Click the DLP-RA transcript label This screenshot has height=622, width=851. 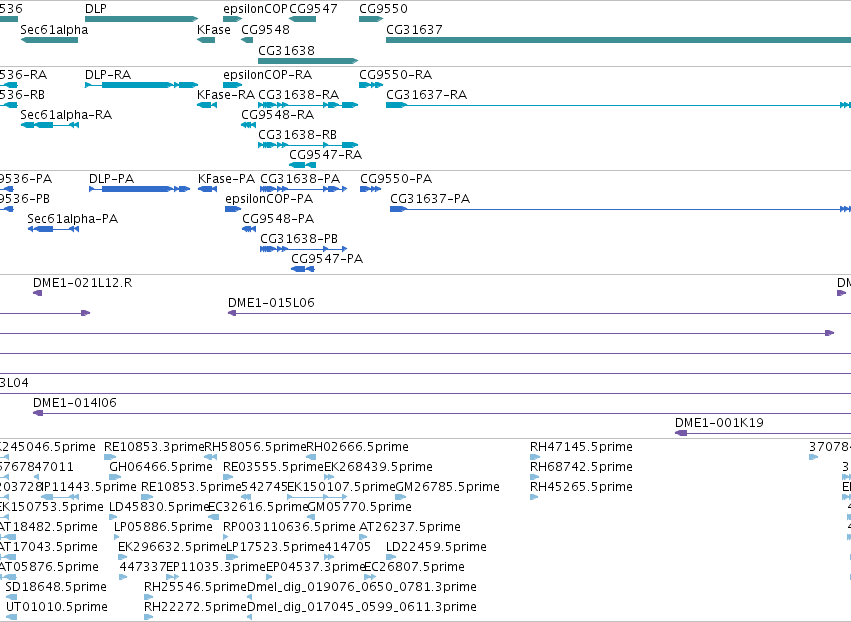pyautogui.click(x=108, y=75)
